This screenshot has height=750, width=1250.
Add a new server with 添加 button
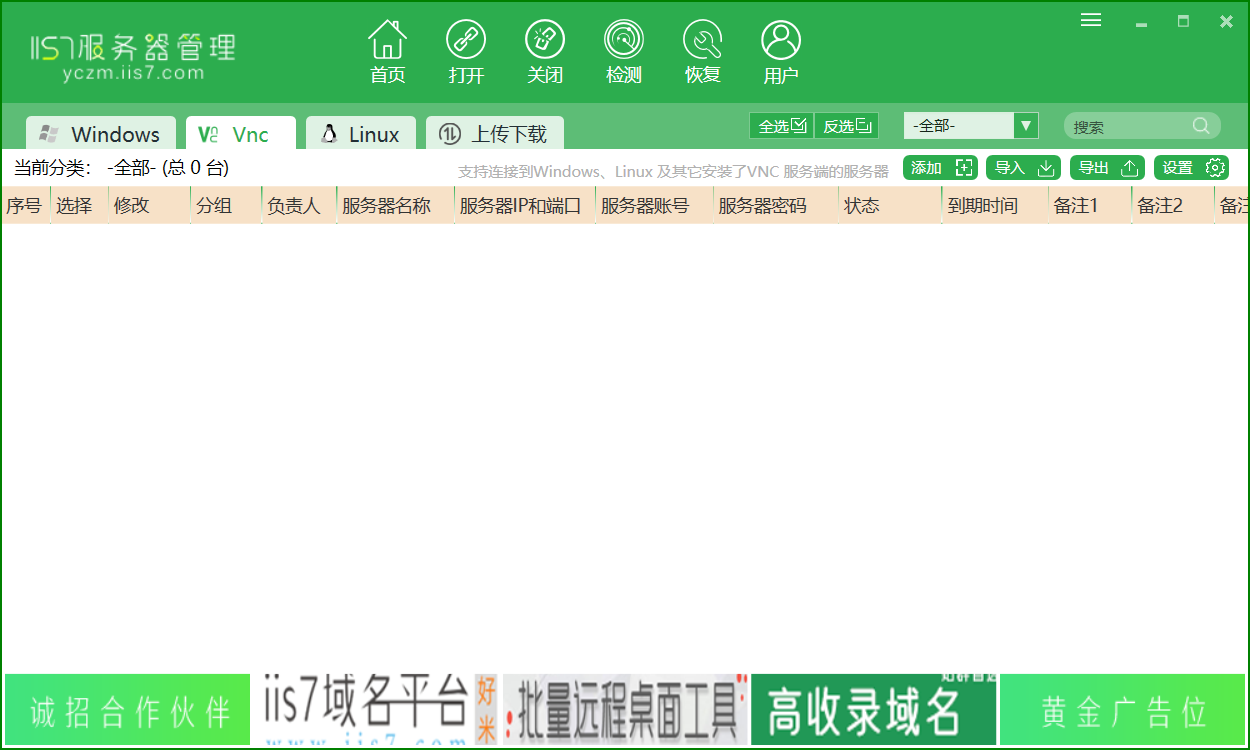click(939, 167)
